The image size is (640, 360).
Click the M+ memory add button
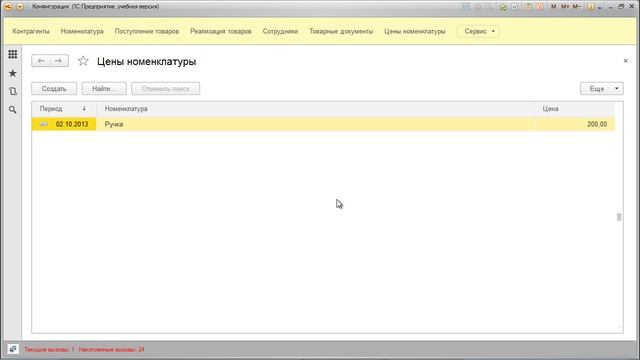click(x=565, y=7)
